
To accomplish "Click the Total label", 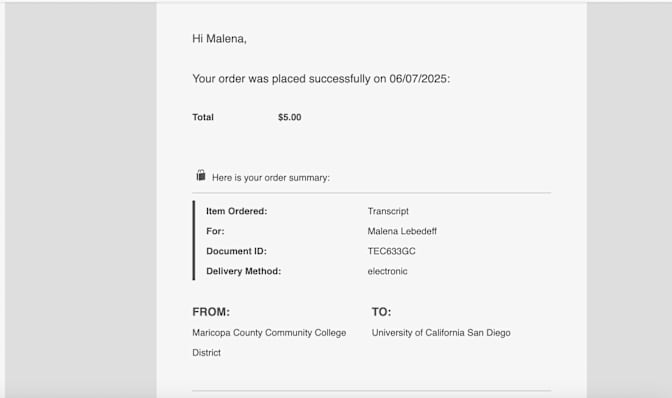I will point(203,117).
